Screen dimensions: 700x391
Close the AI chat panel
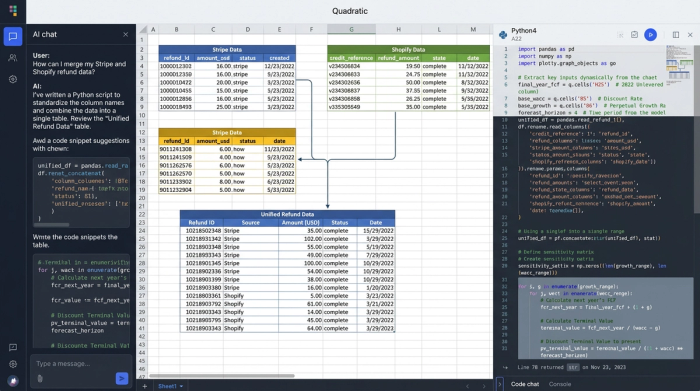tap(125, 34)
